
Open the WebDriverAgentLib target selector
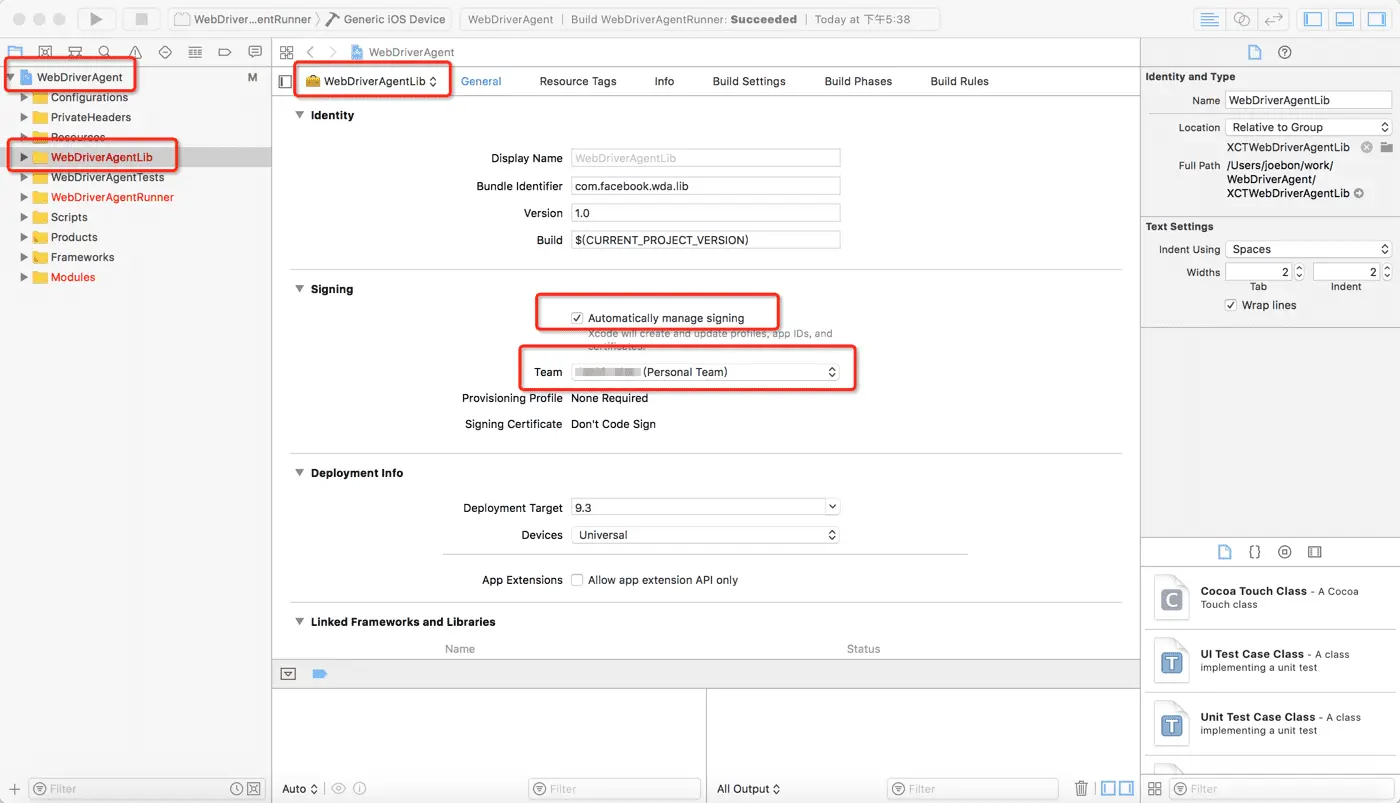pyautogui.click(x=372, y=81)
